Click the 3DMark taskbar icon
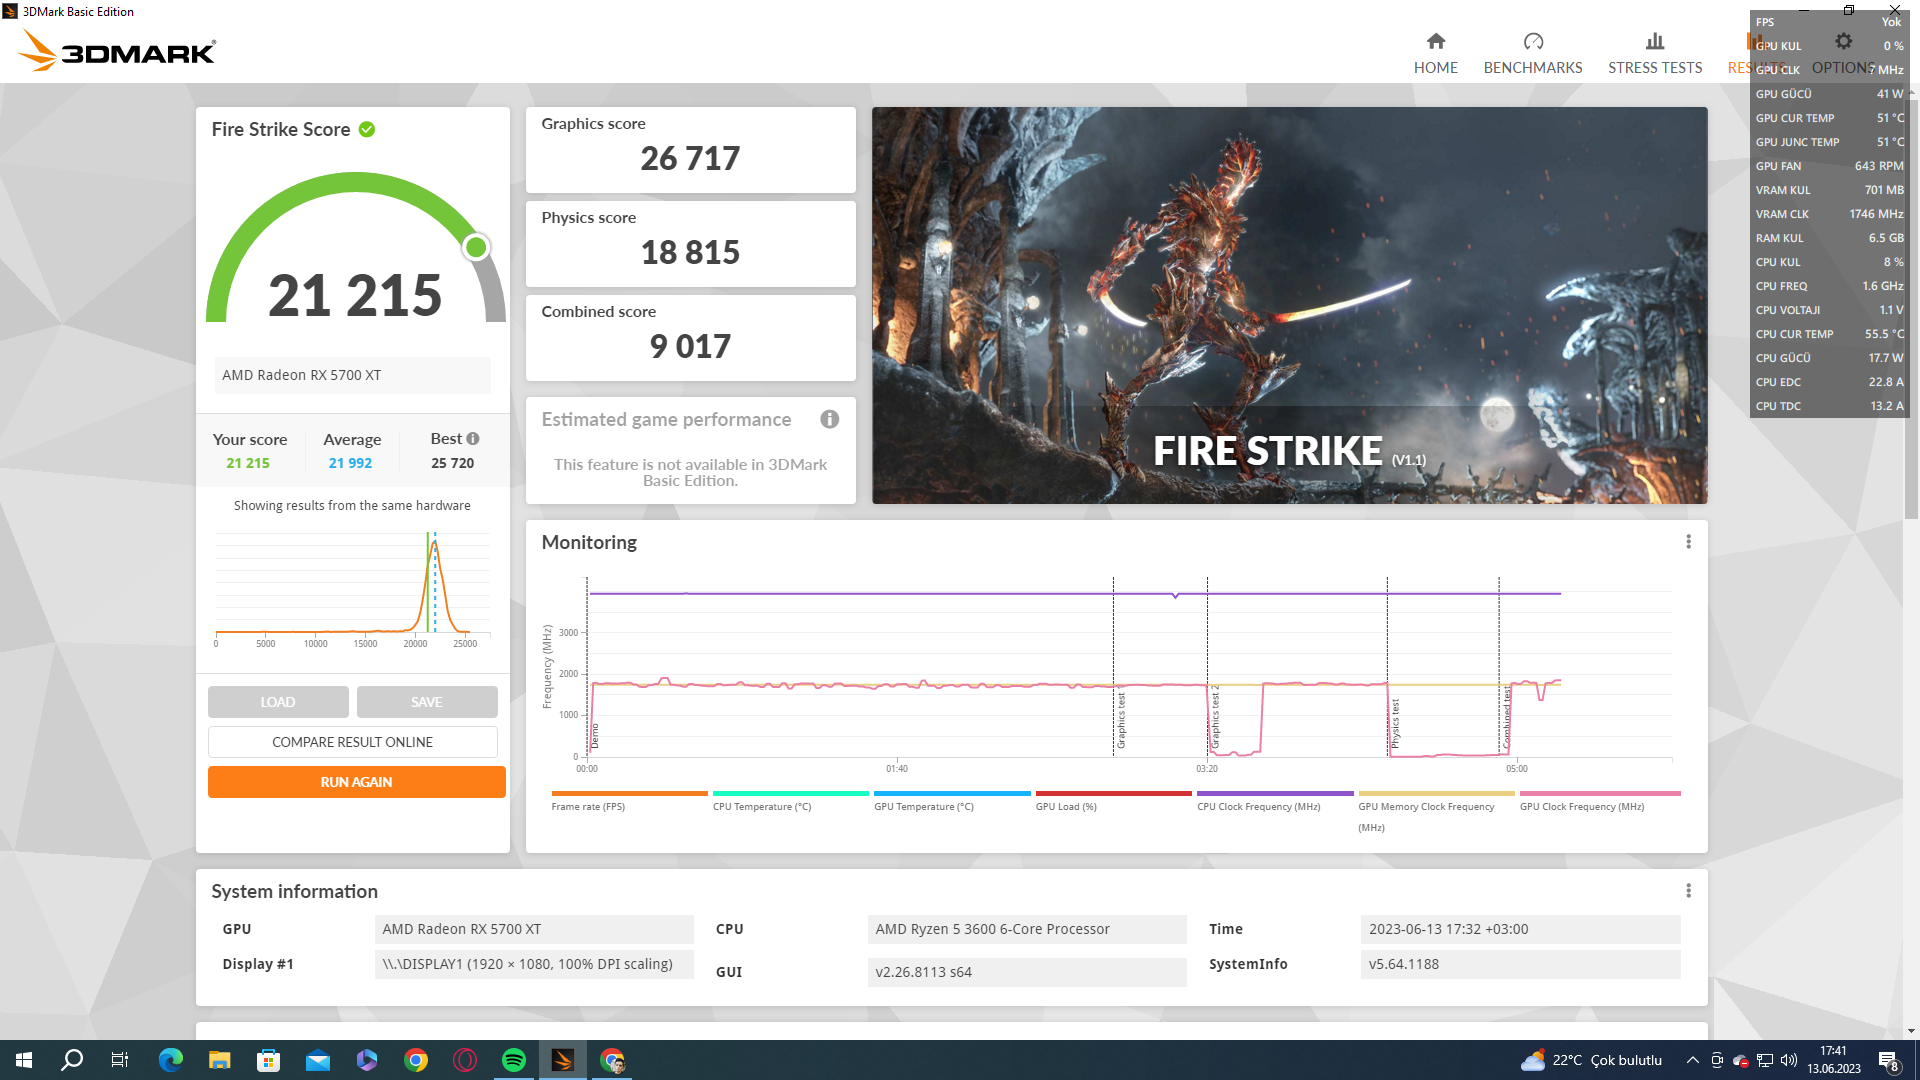Image resolution: width=1920 pixels, height=1080 pixels. (563, 1060)
